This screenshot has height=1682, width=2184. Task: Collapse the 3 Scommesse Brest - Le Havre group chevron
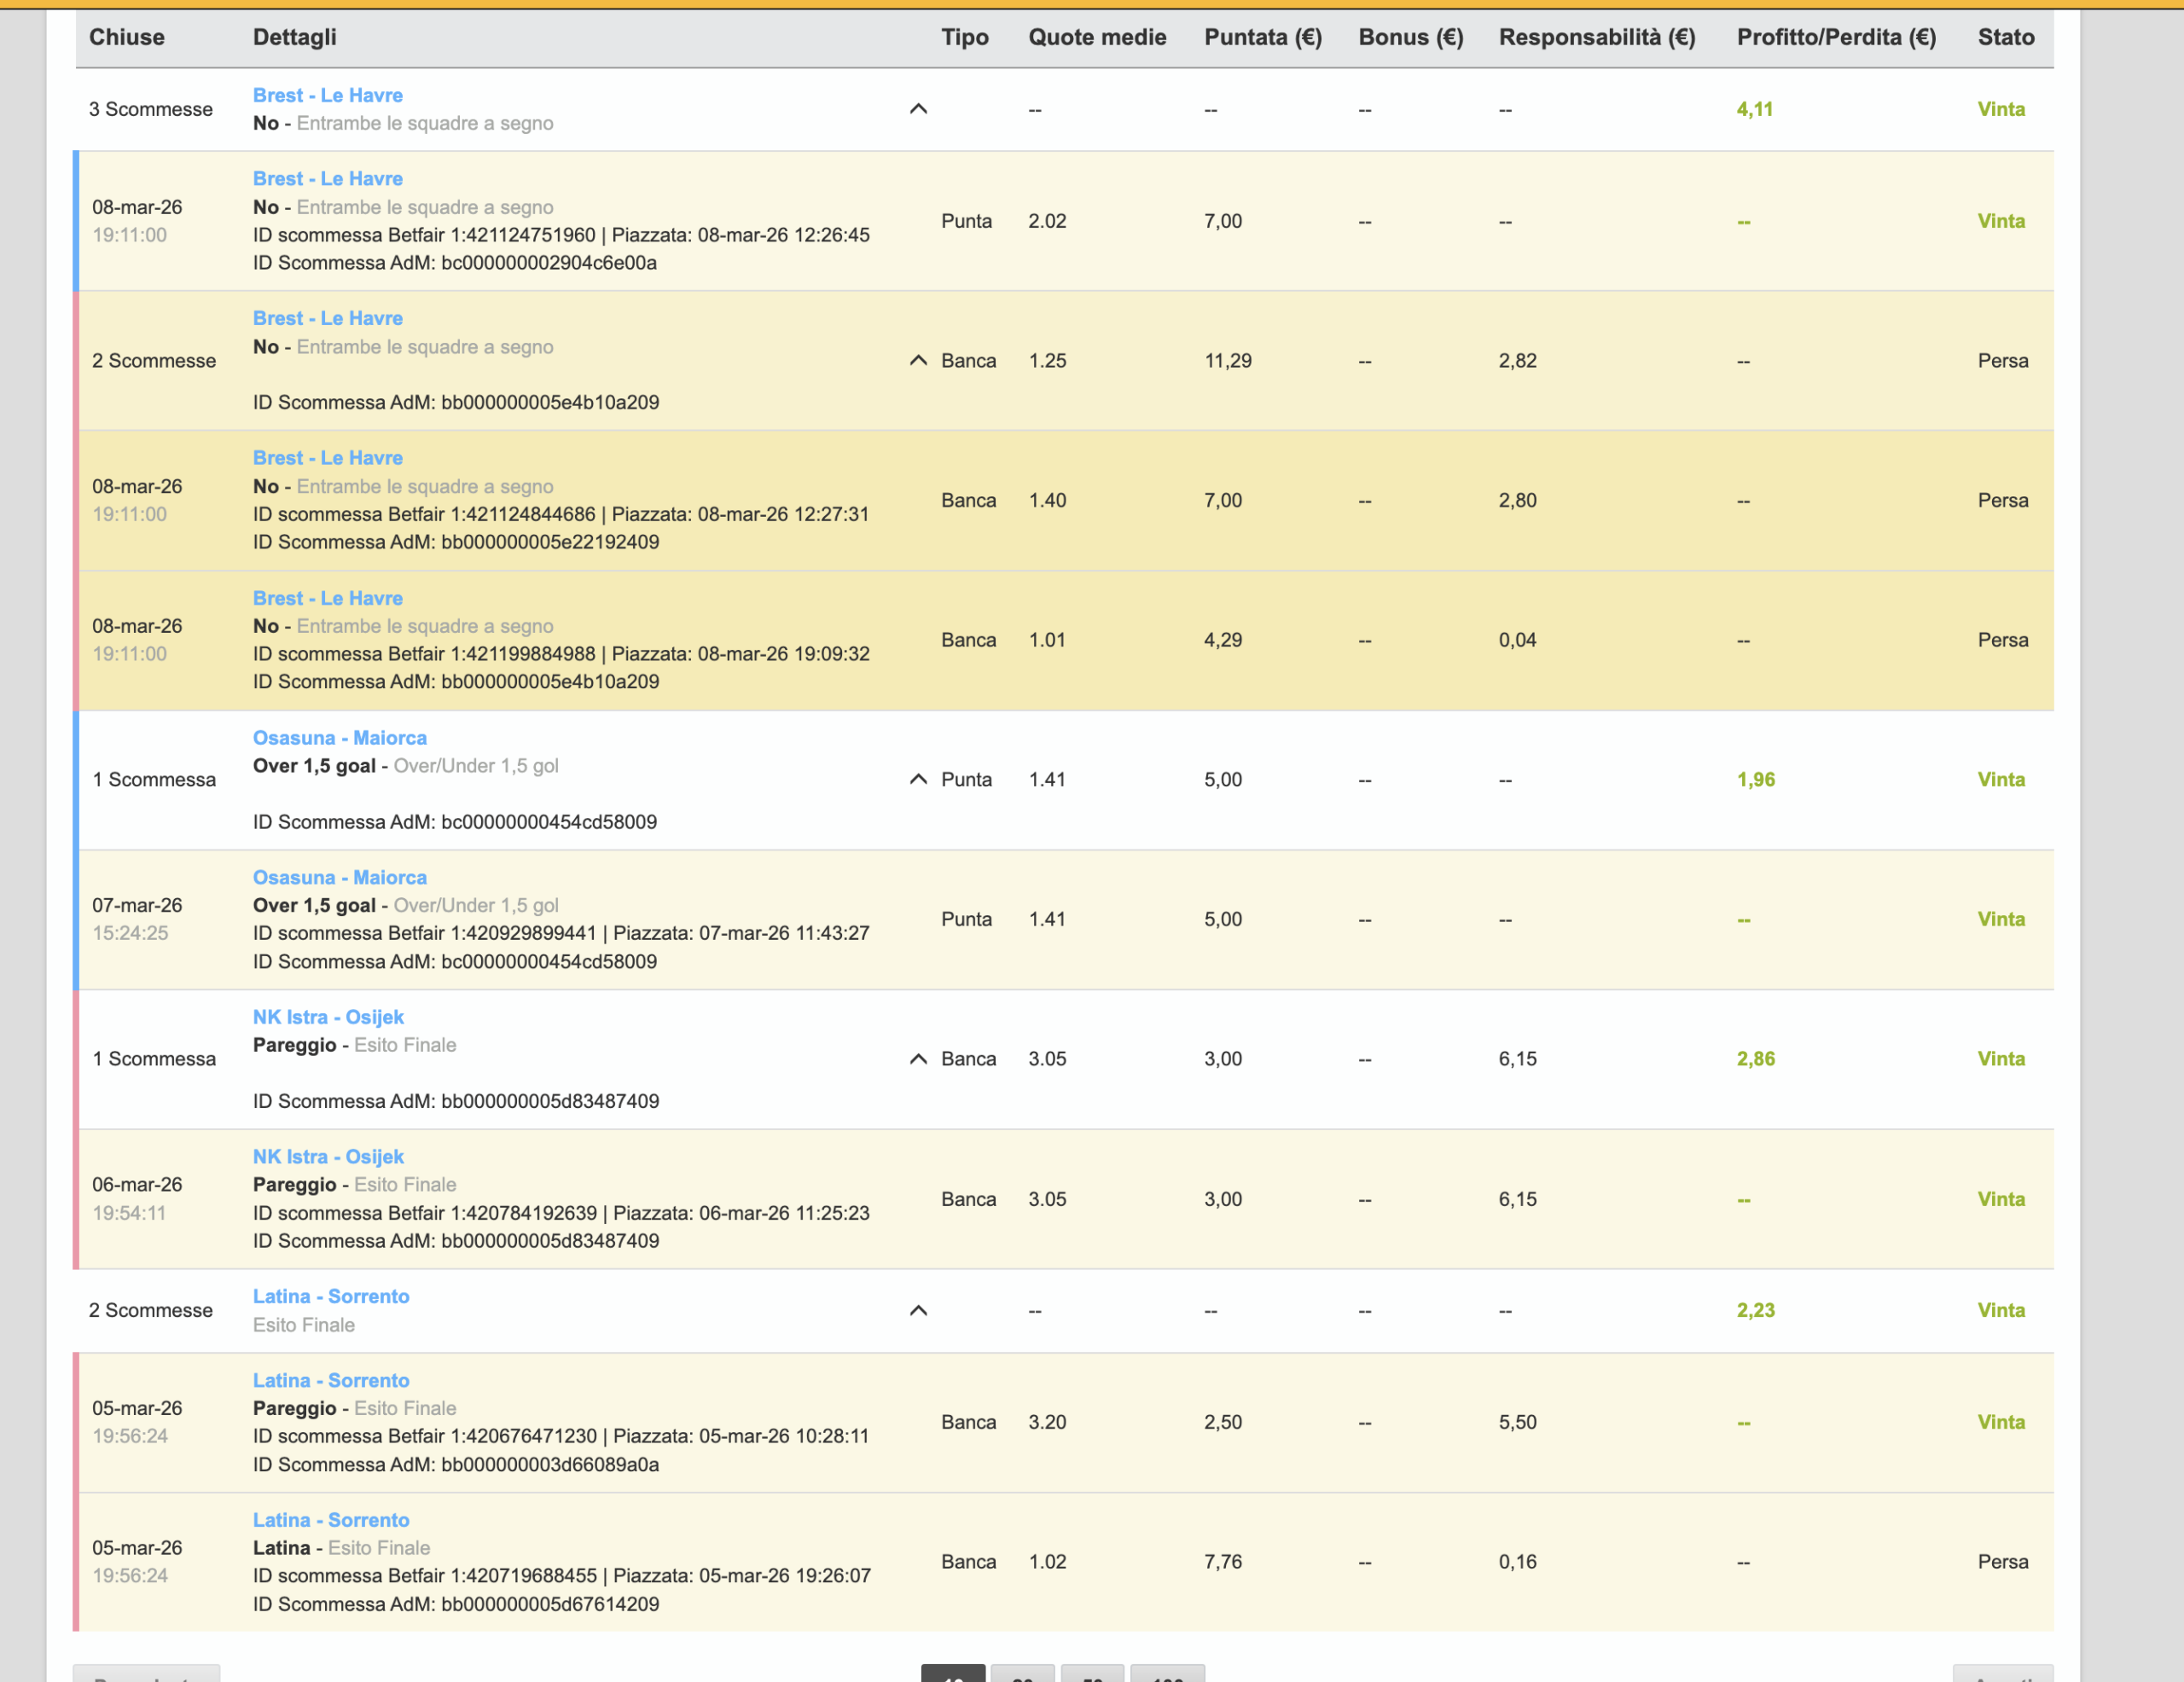point(918,109)
